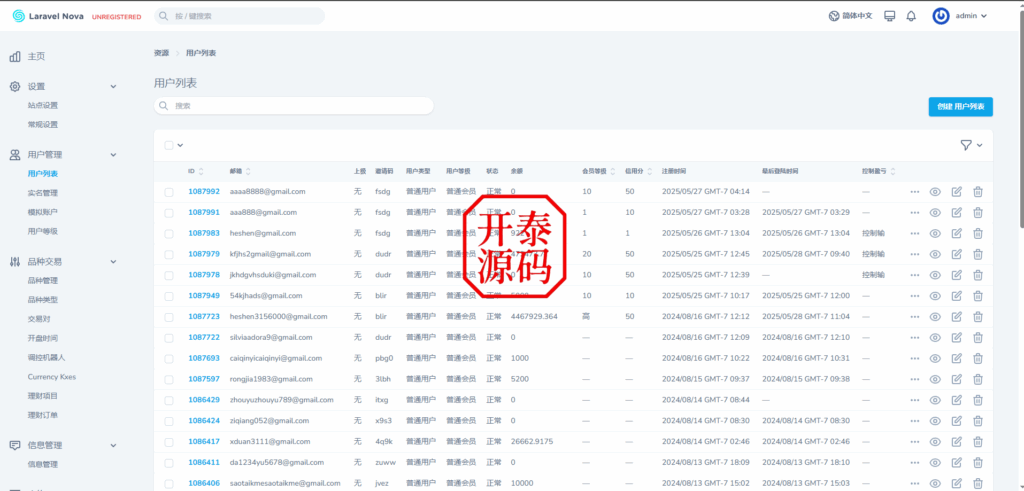Select checkbox for user 1087949
The height and width of the screenshot is (491, 1024).
[x=169, y=296]
